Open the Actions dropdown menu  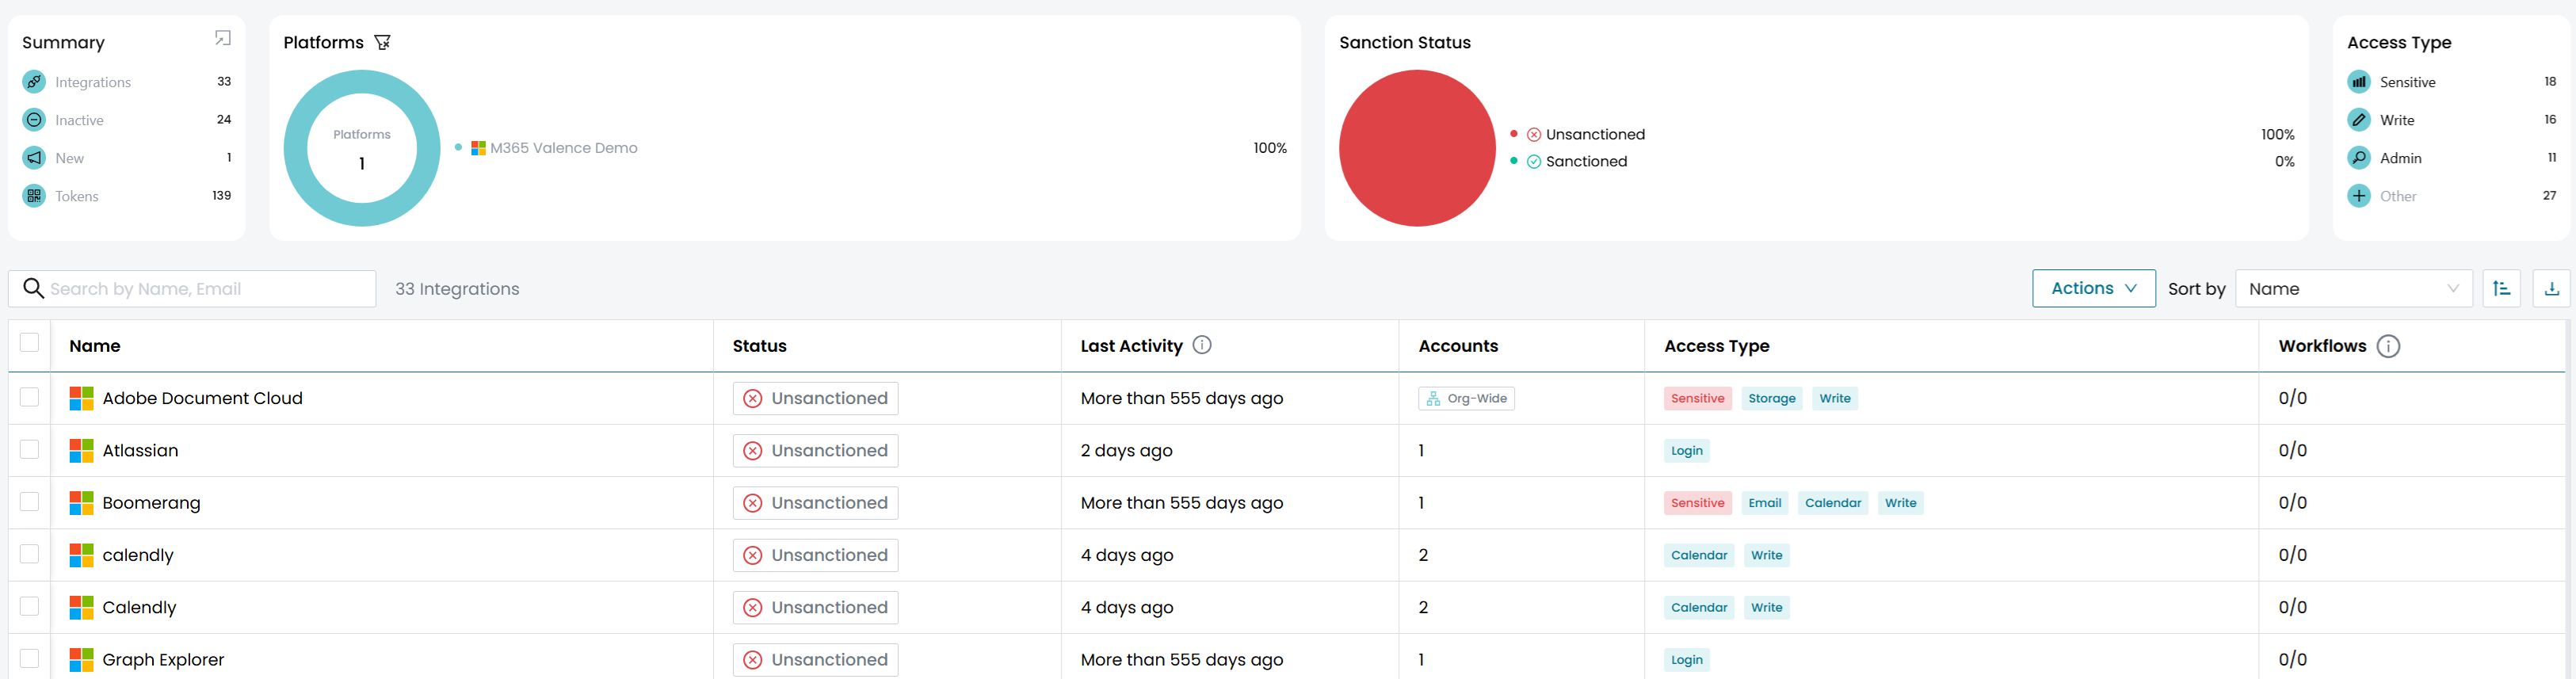tap(2093, 289)
